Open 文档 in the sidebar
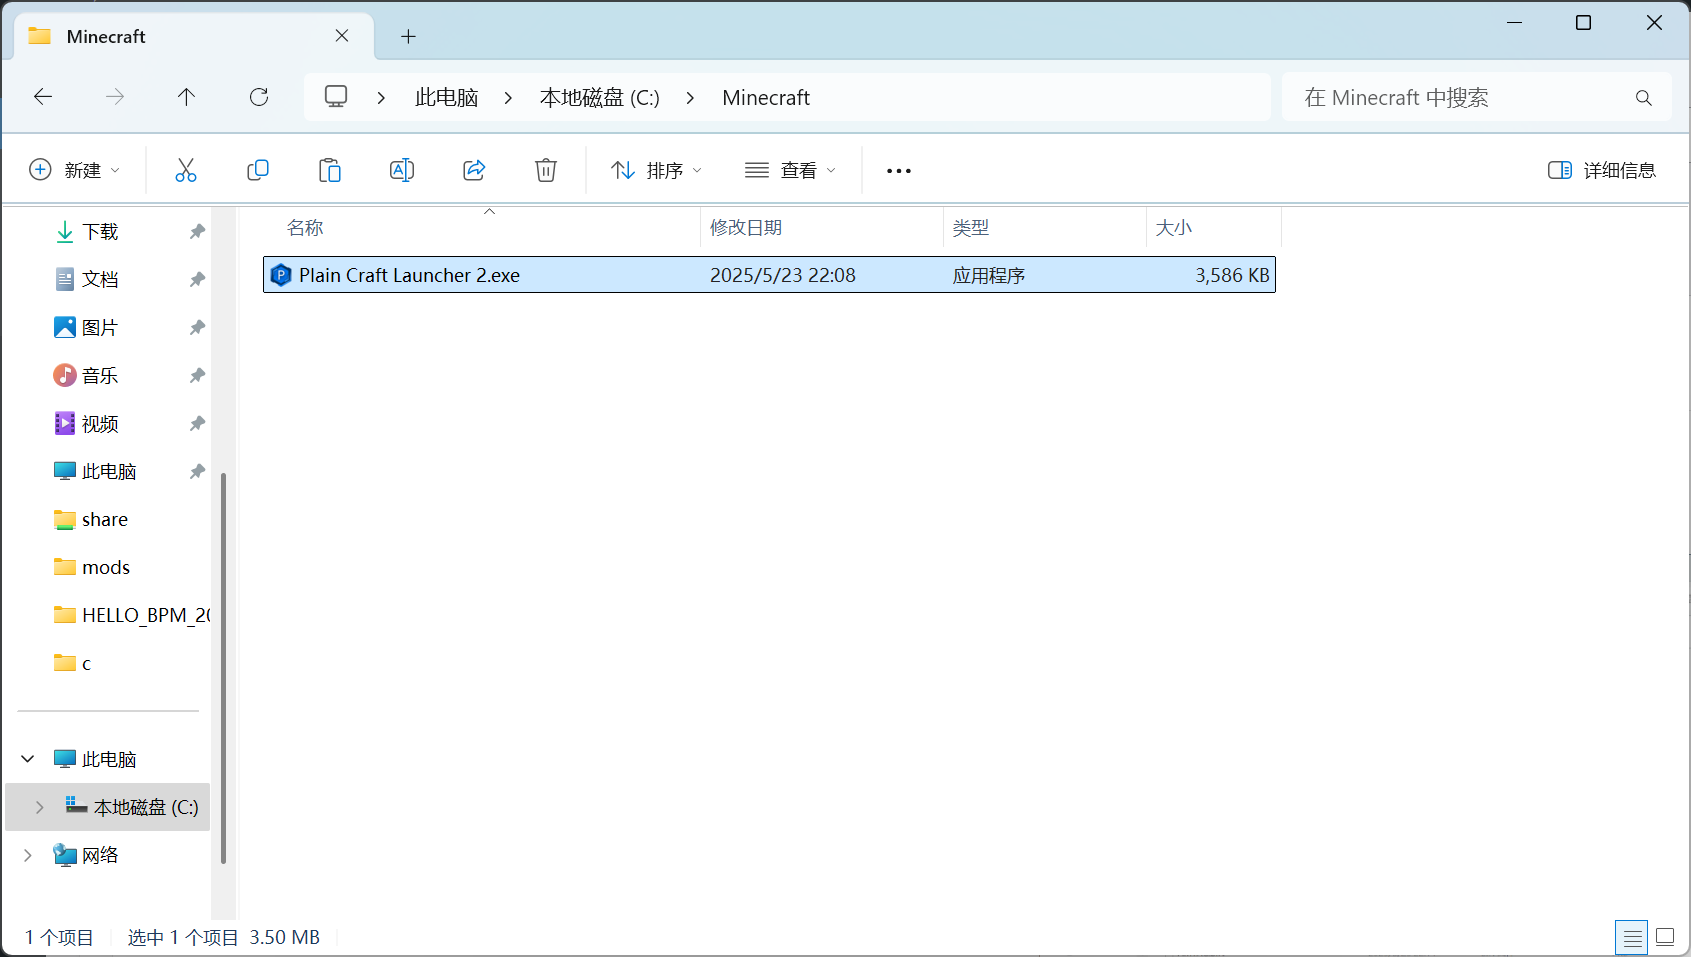 tap(100, 280)
